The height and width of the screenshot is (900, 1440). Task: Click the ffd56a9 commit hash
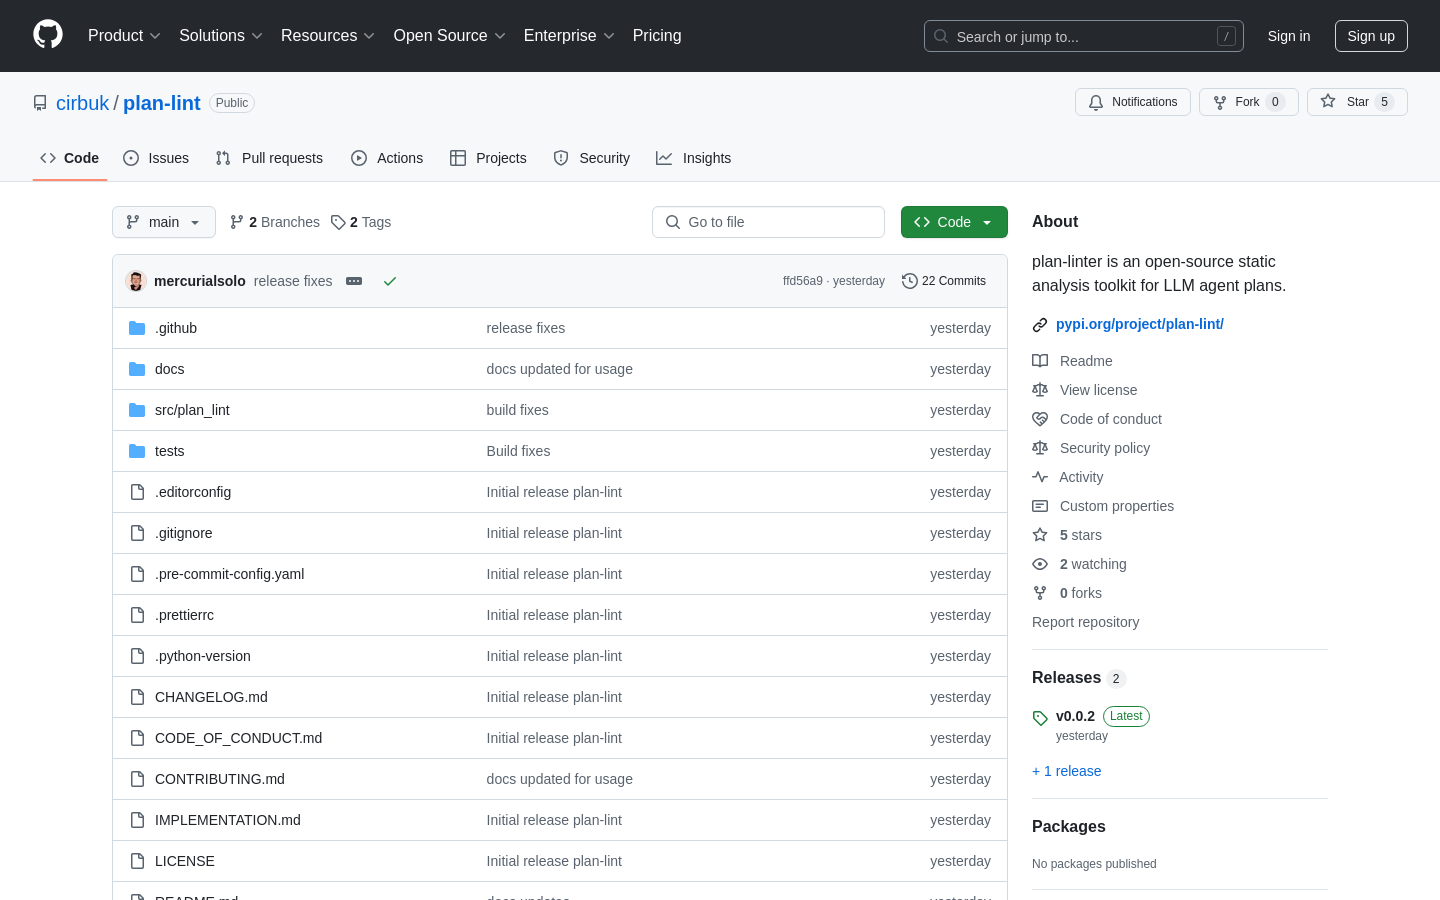[x=803, y=281]
